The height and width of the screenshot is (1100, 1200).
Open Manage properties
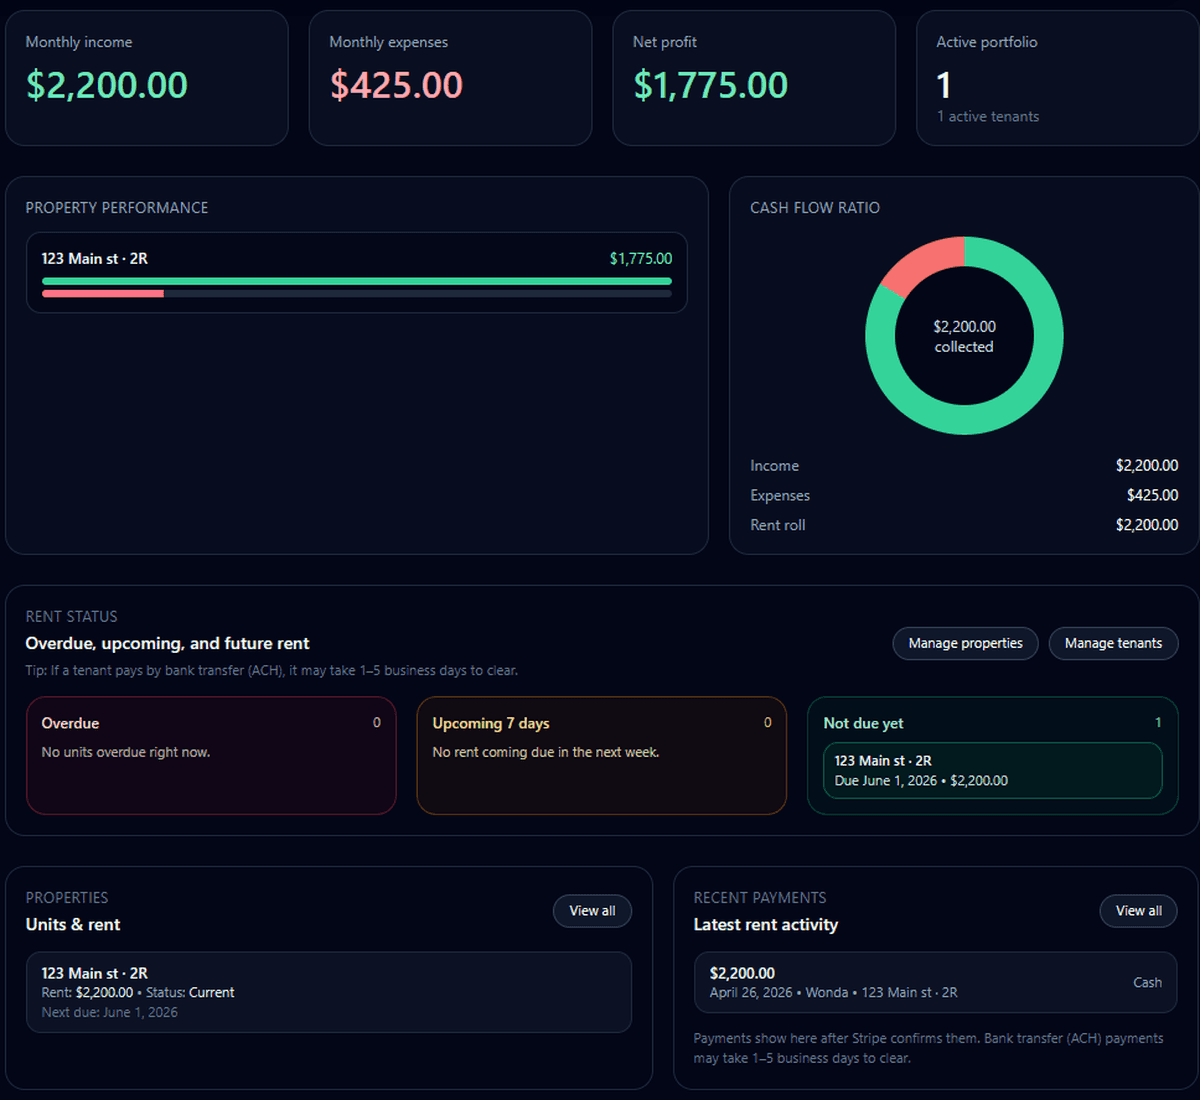click(965, 643)
